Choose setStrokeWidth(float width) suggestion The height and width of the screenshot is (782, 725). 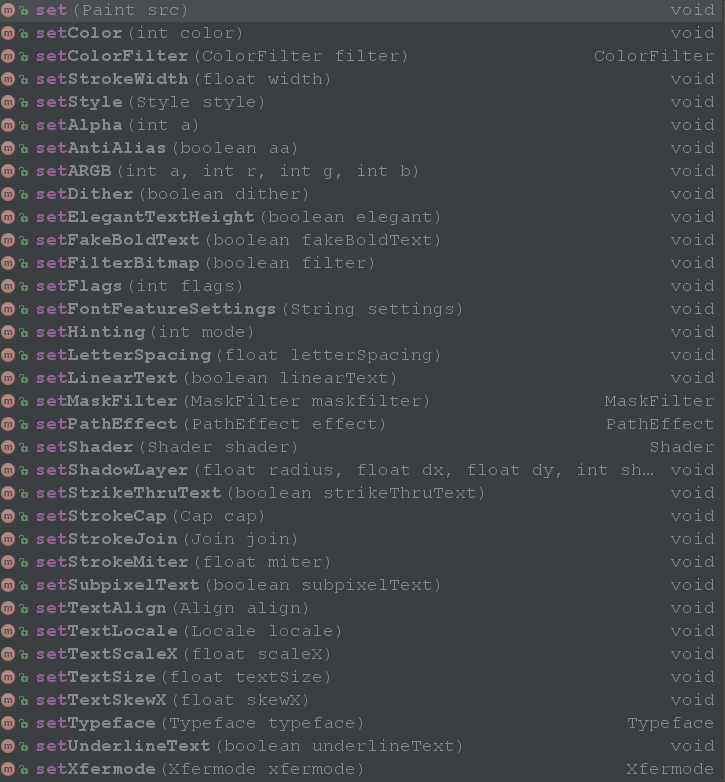point(362,79)
